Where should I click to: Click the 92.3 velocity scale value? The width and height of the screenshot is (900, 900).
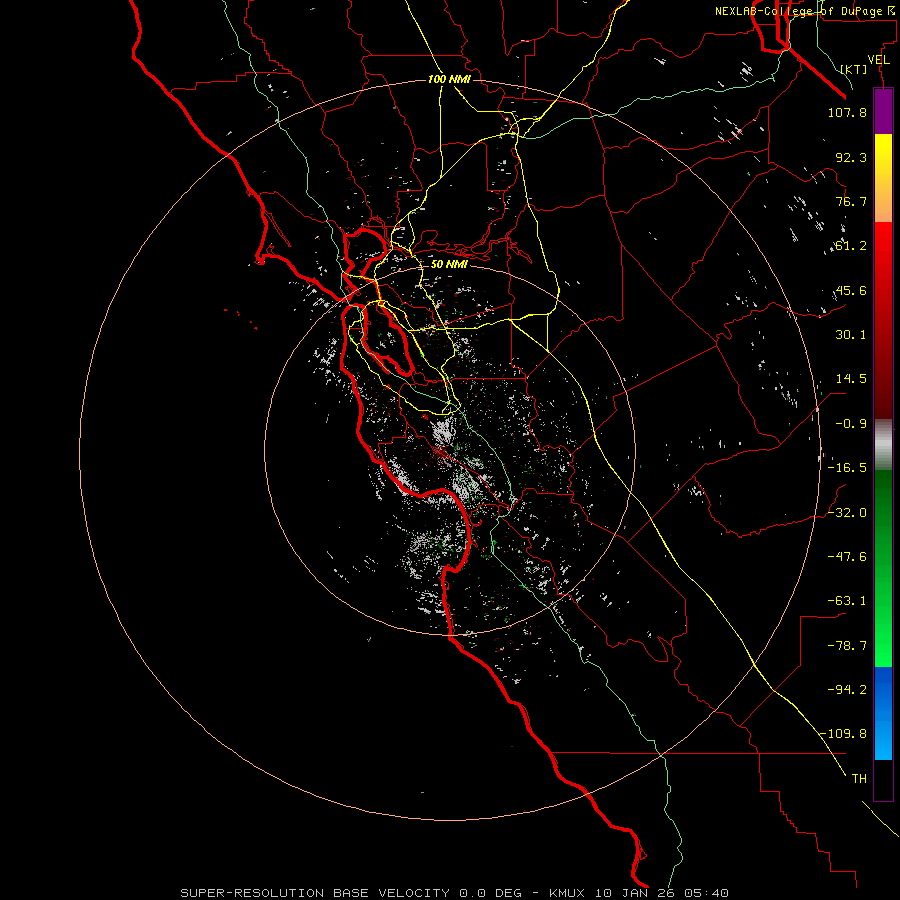851,157
